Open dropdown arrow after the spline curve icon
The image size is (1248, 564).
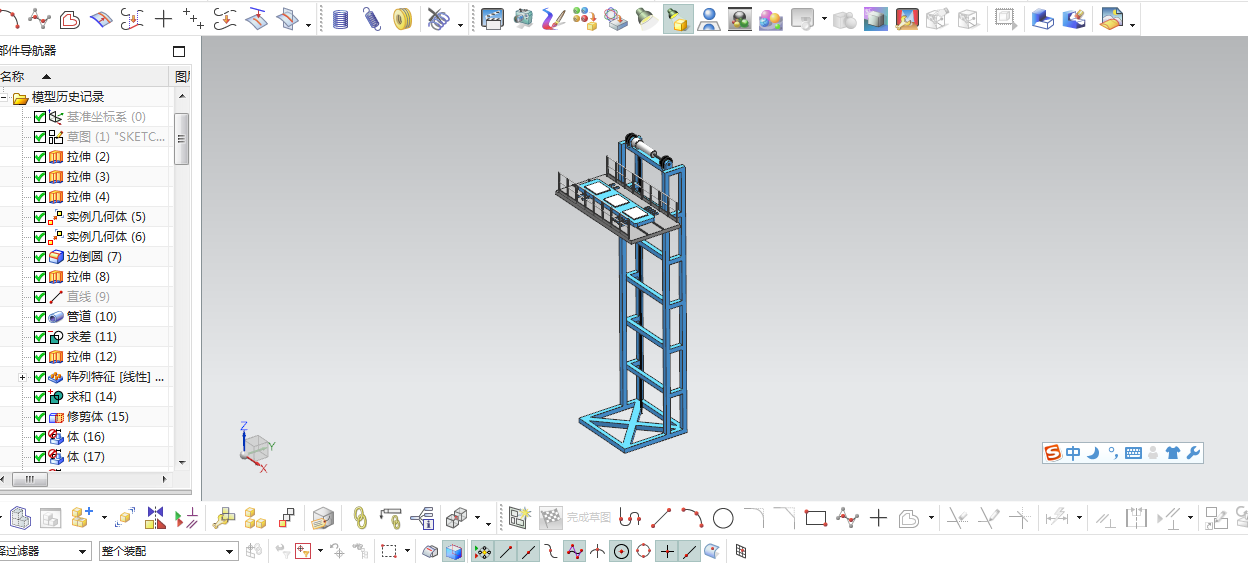point(931,518)
